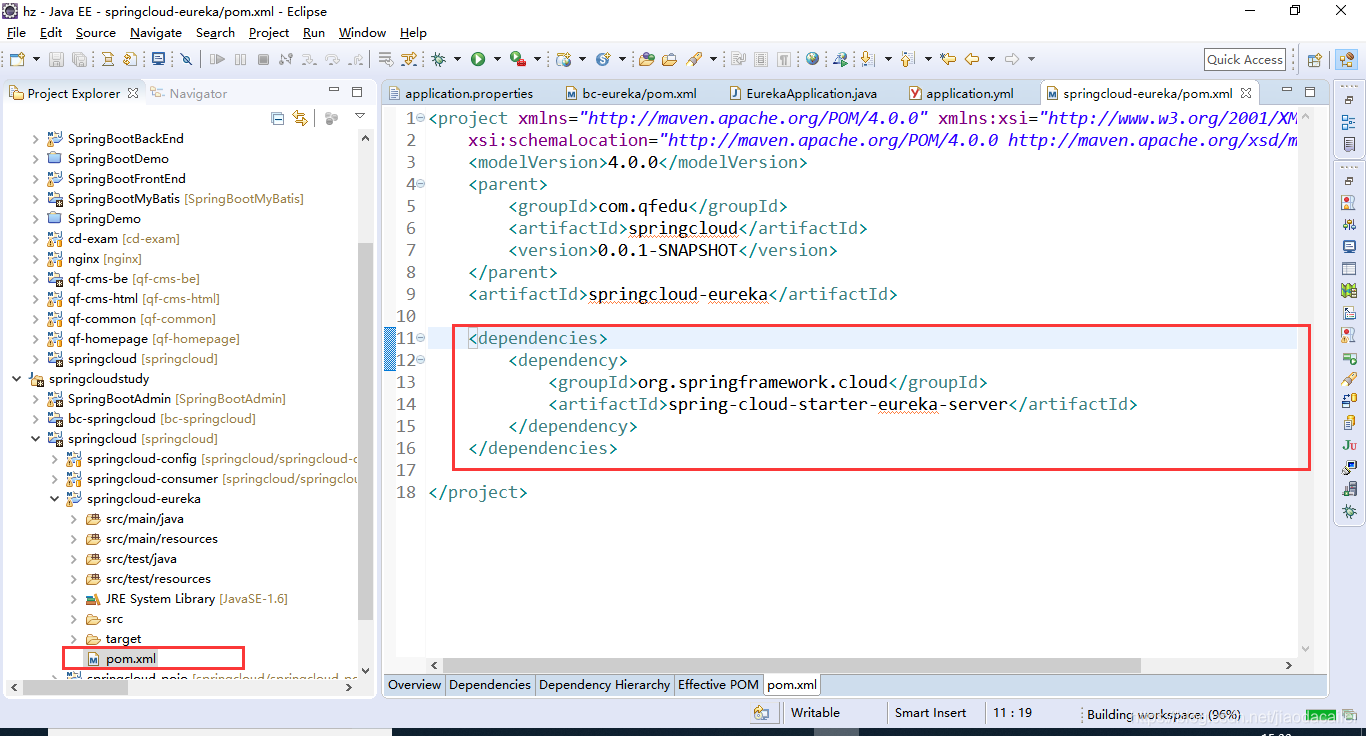The height and width of the screenshot is (736, 1366).
Task: Expand the springcloud-config tree node
Action: tap(55, 459)
